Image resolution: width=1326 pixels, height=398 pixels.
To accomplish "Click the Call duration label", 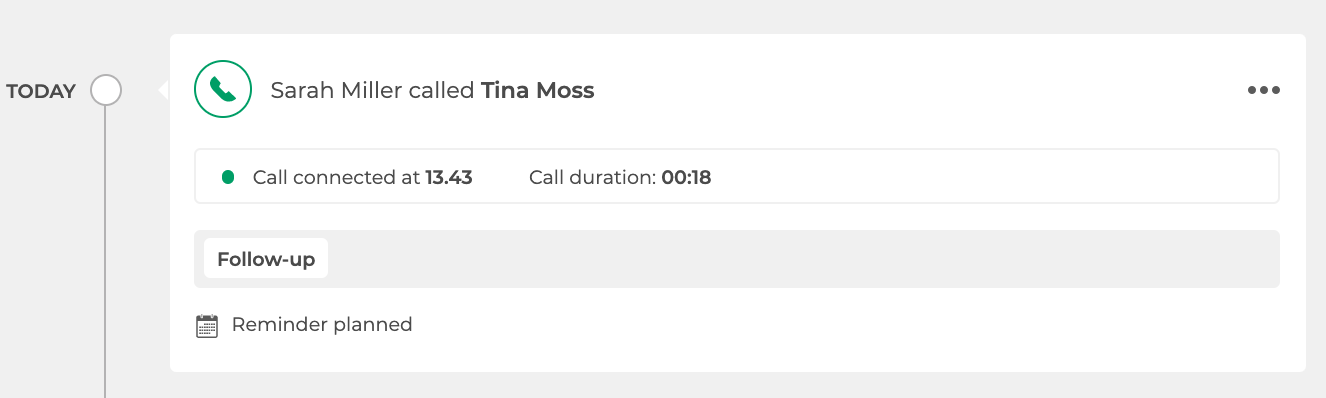I will 592,178.
